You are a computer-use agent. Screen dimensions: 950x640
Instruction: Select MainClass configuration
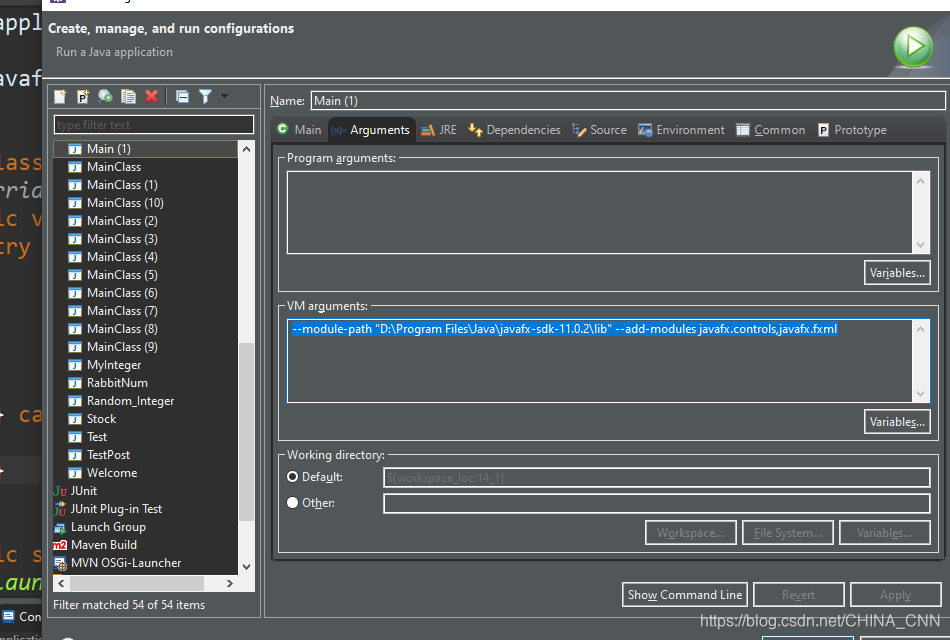(x=114, y=167)
